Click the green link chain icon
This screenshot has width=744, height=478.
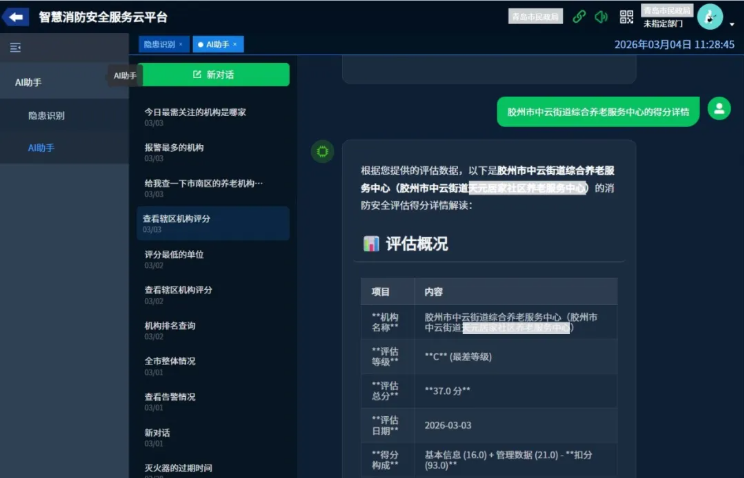click(x=579, y=17)
